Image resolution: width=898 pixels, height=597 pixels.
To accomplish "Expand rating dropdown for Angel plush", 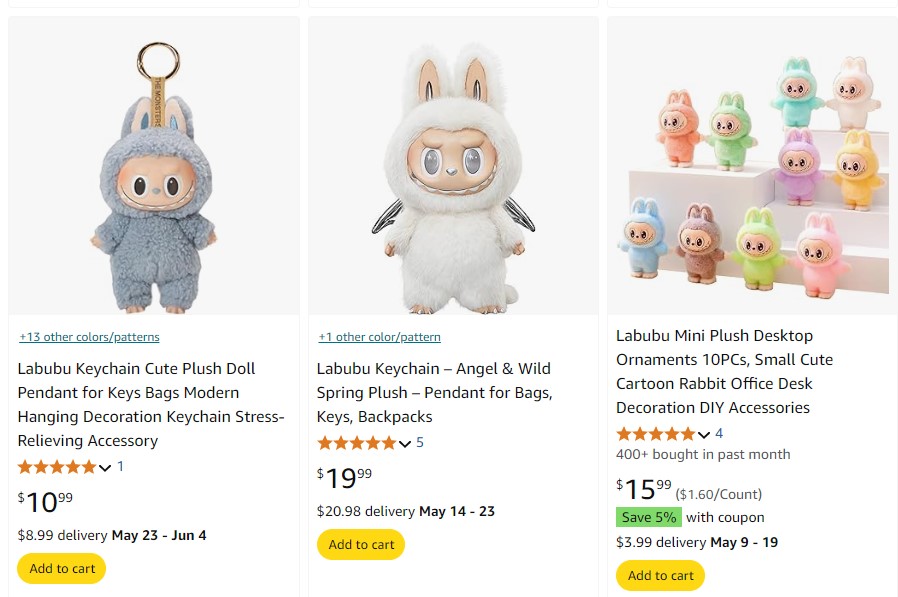I will (405, 444).
